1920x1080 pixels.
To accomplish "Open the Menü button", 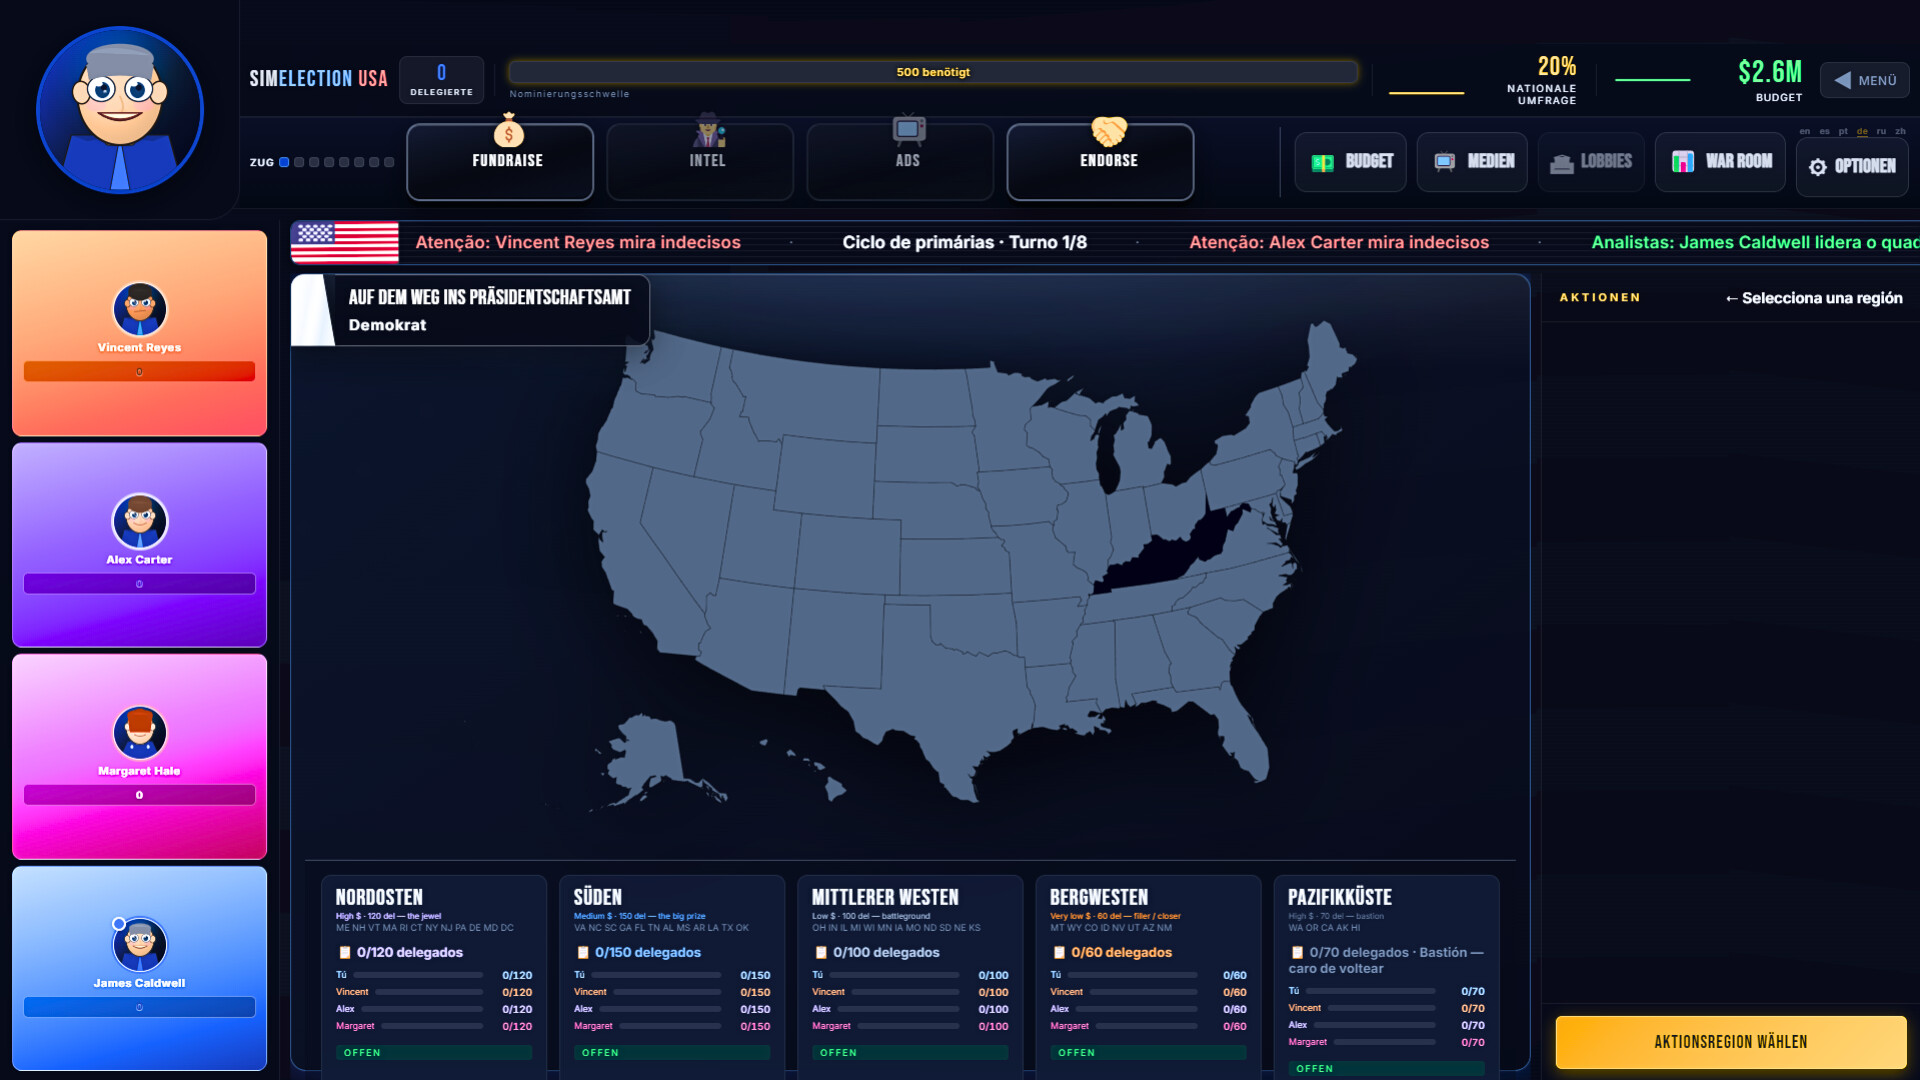I will (x=1865, y=80).
